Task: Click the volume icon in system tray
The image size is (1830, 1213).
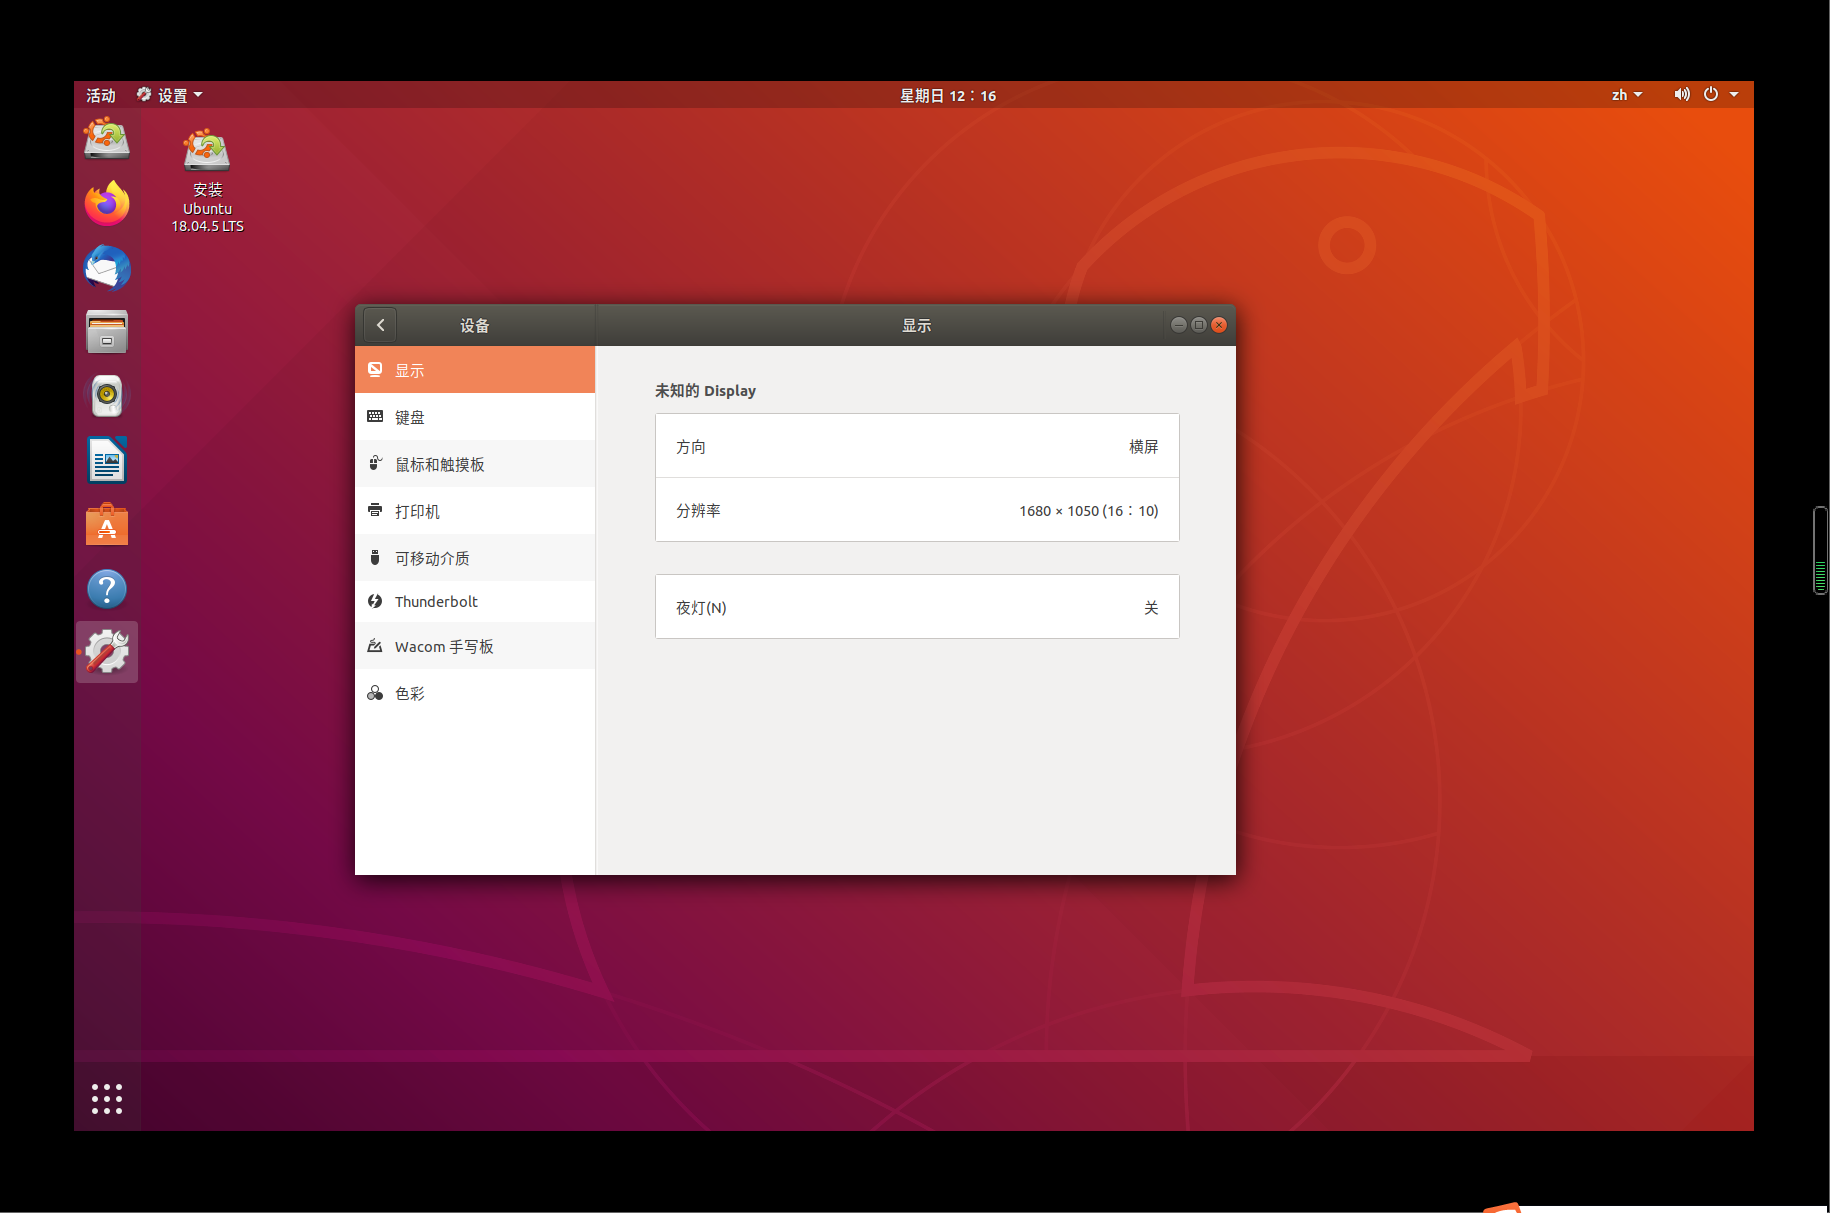Action: point(1682,94)
